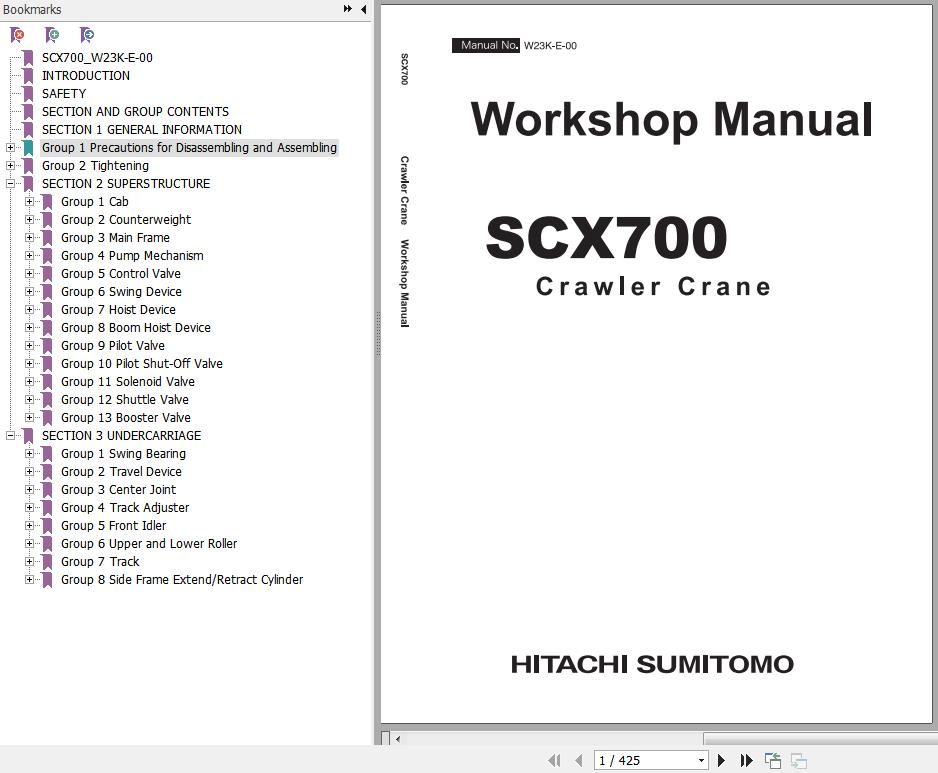Collapse the bookmarks panel with the left triangle
Viewport: 938px width, 773px height.
pyautogui.click(x=363, y=9)
